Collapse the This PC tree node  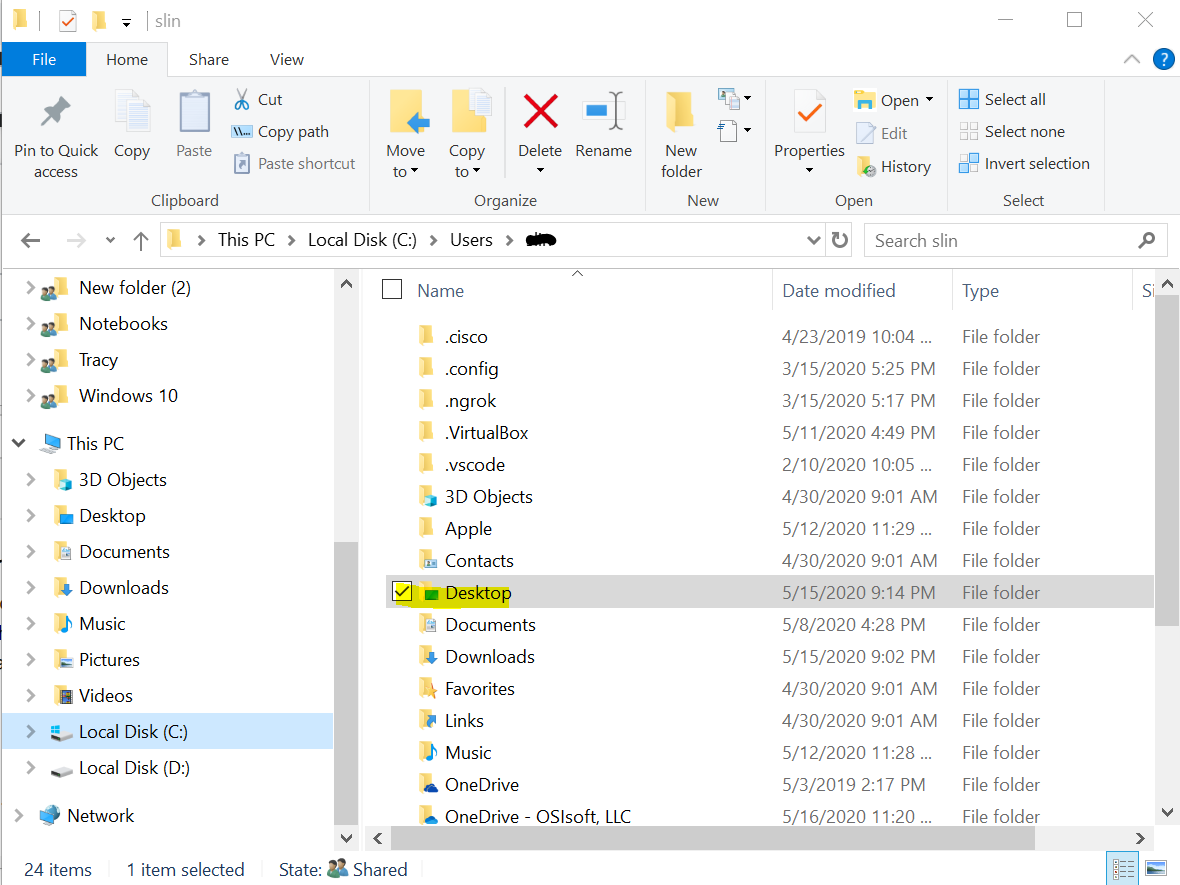(x=19, y=444)
